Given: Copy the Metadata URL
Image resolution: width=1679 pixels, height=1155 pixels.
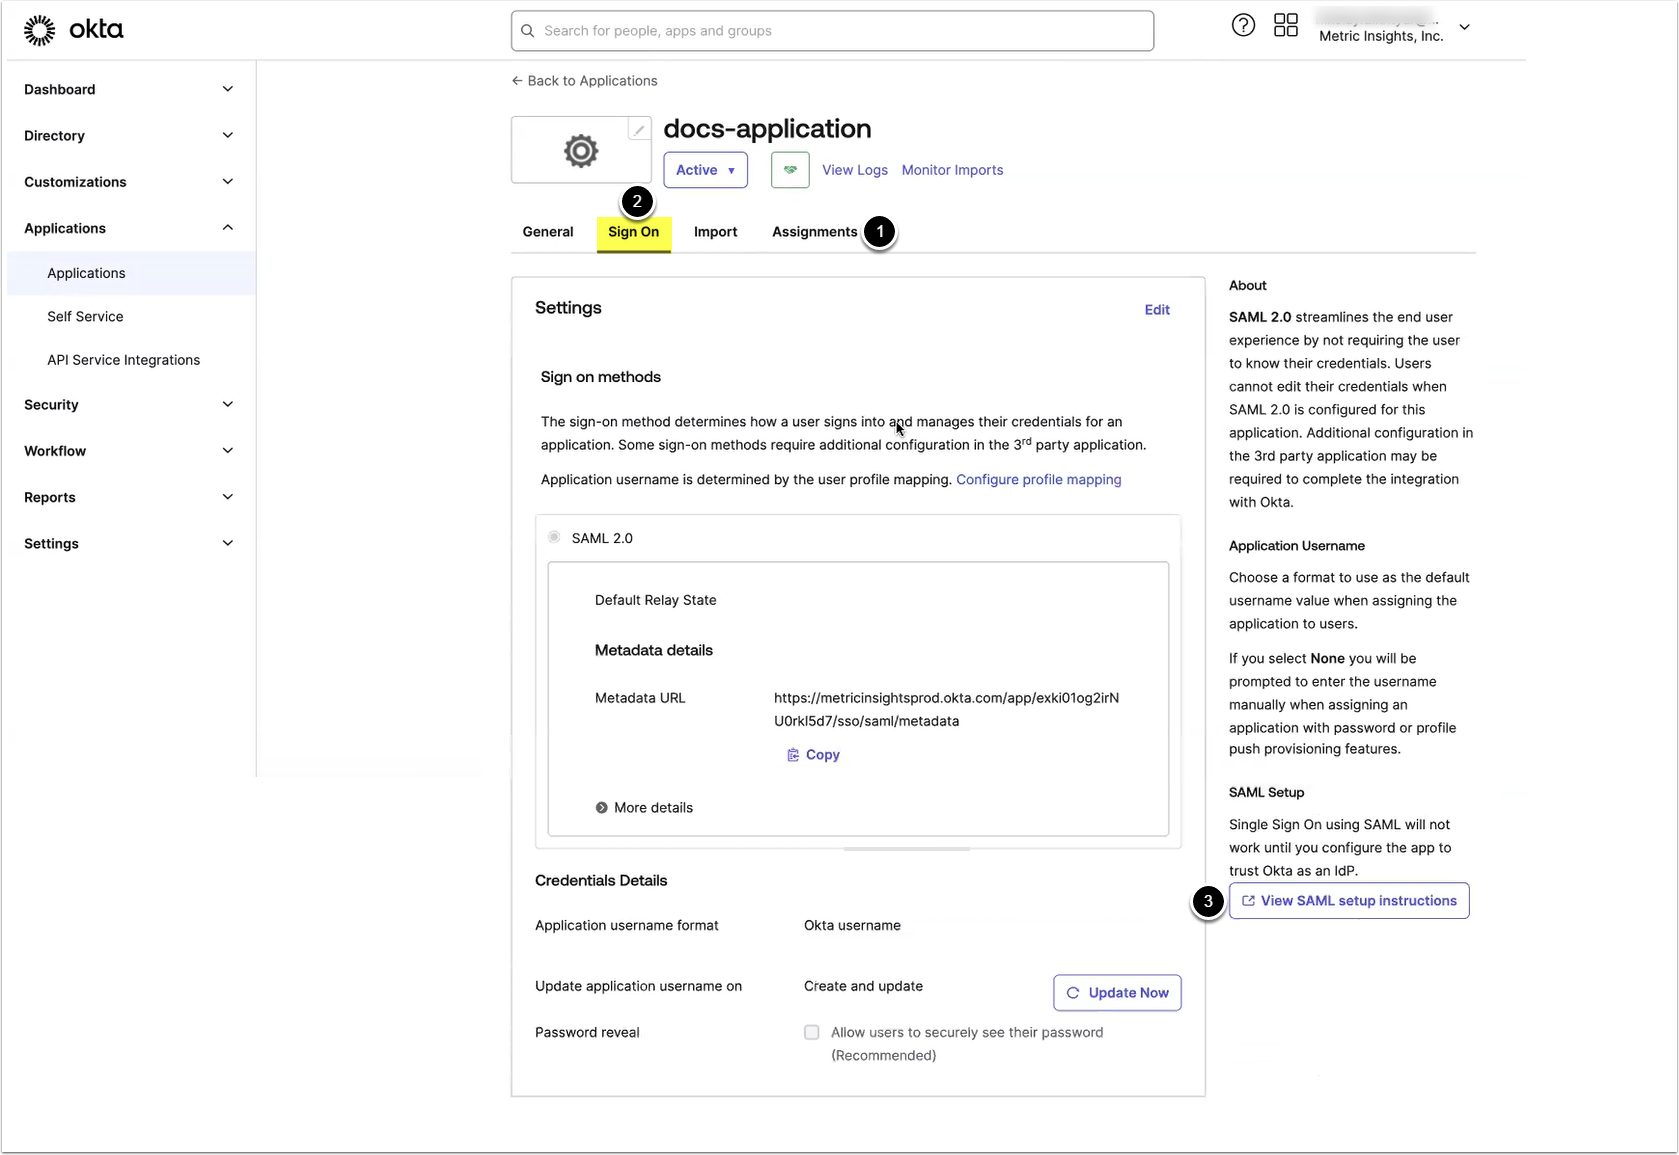Looking at the screenshot, I should [x=813, y=755].
